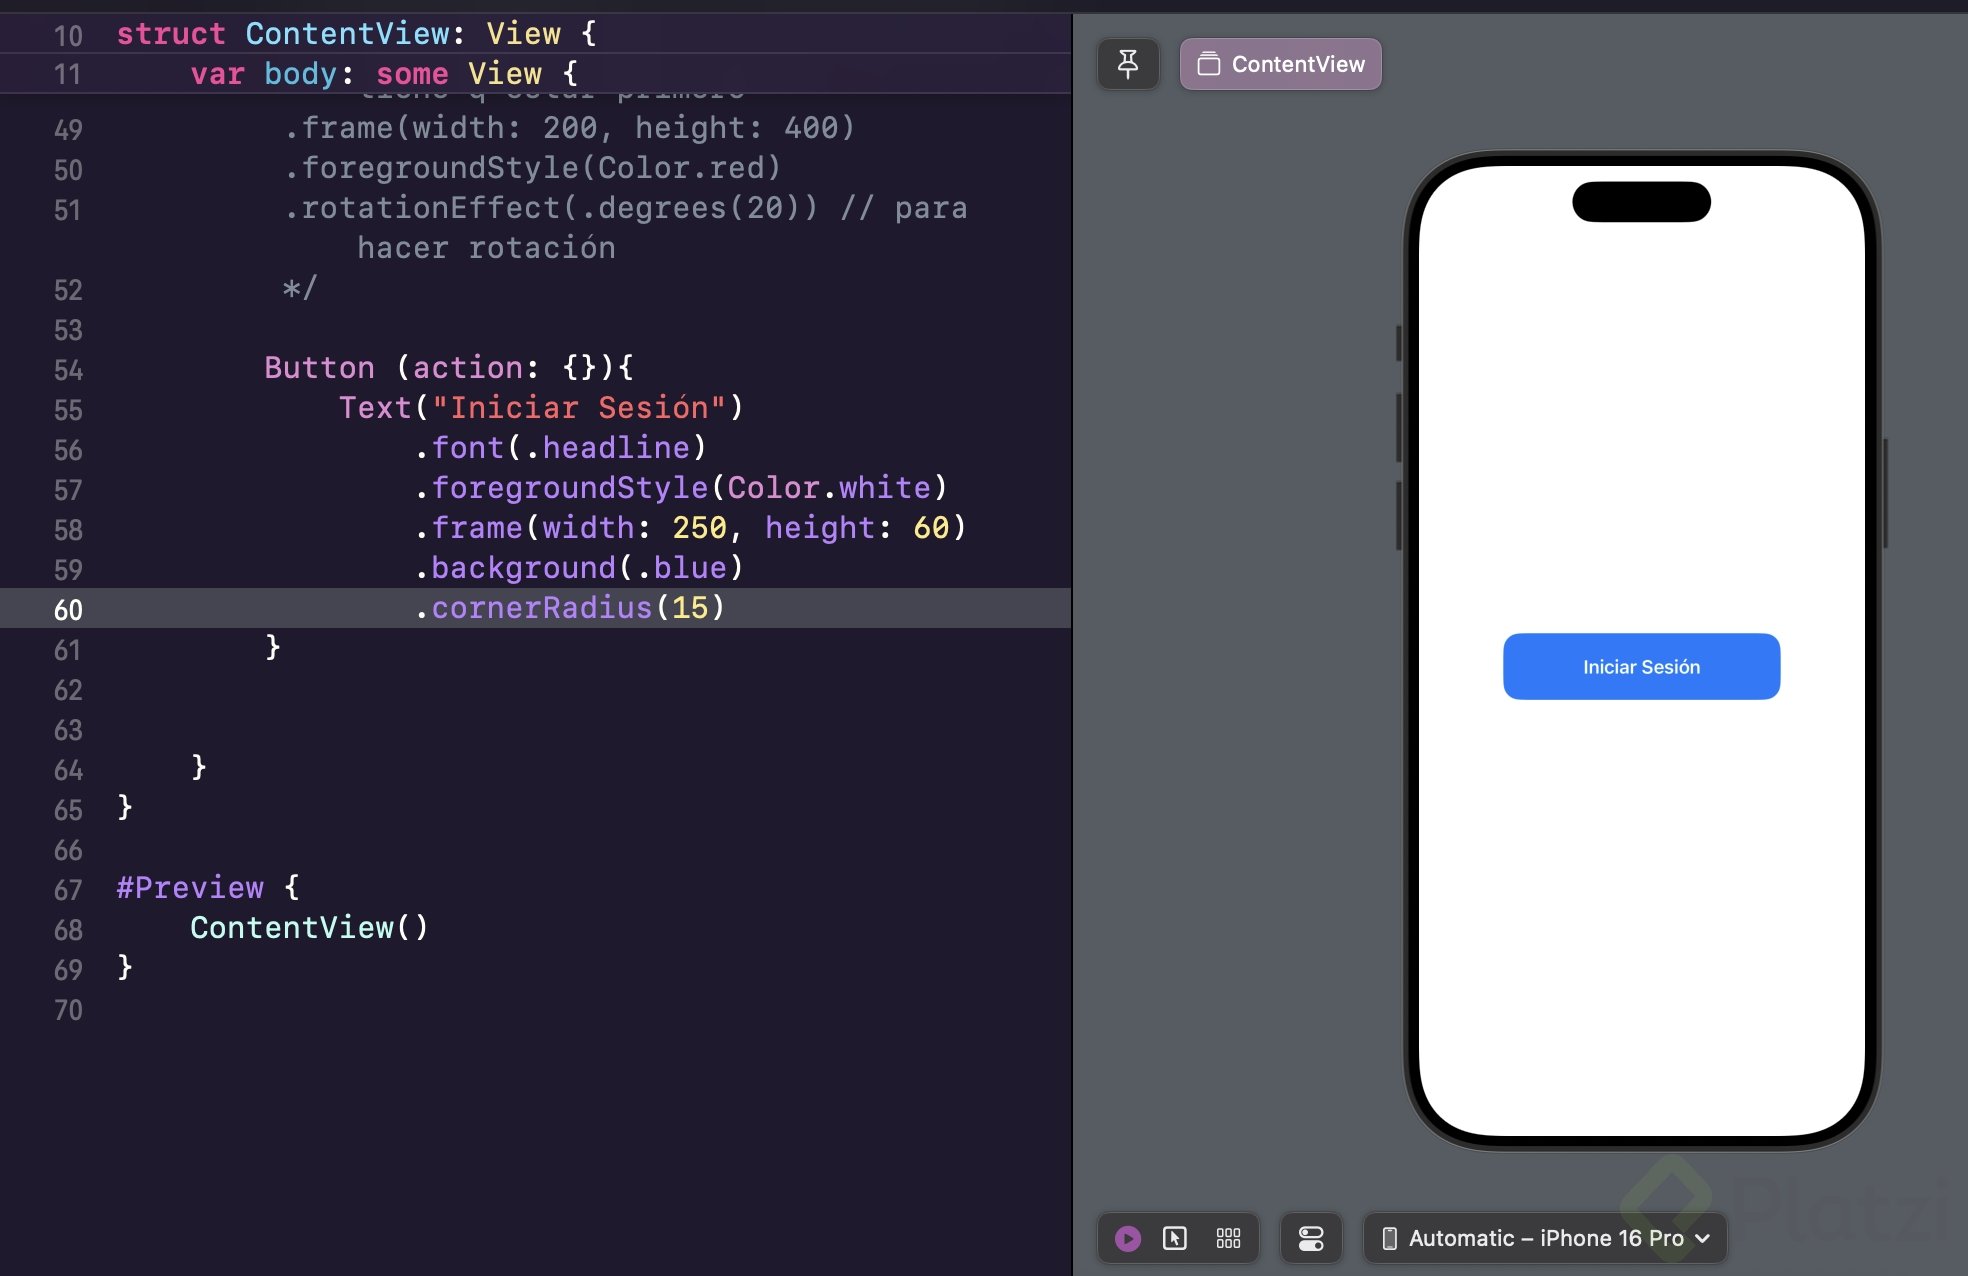Open the Variants grid mode
The image size is (1968, 1276).
1228,1239
